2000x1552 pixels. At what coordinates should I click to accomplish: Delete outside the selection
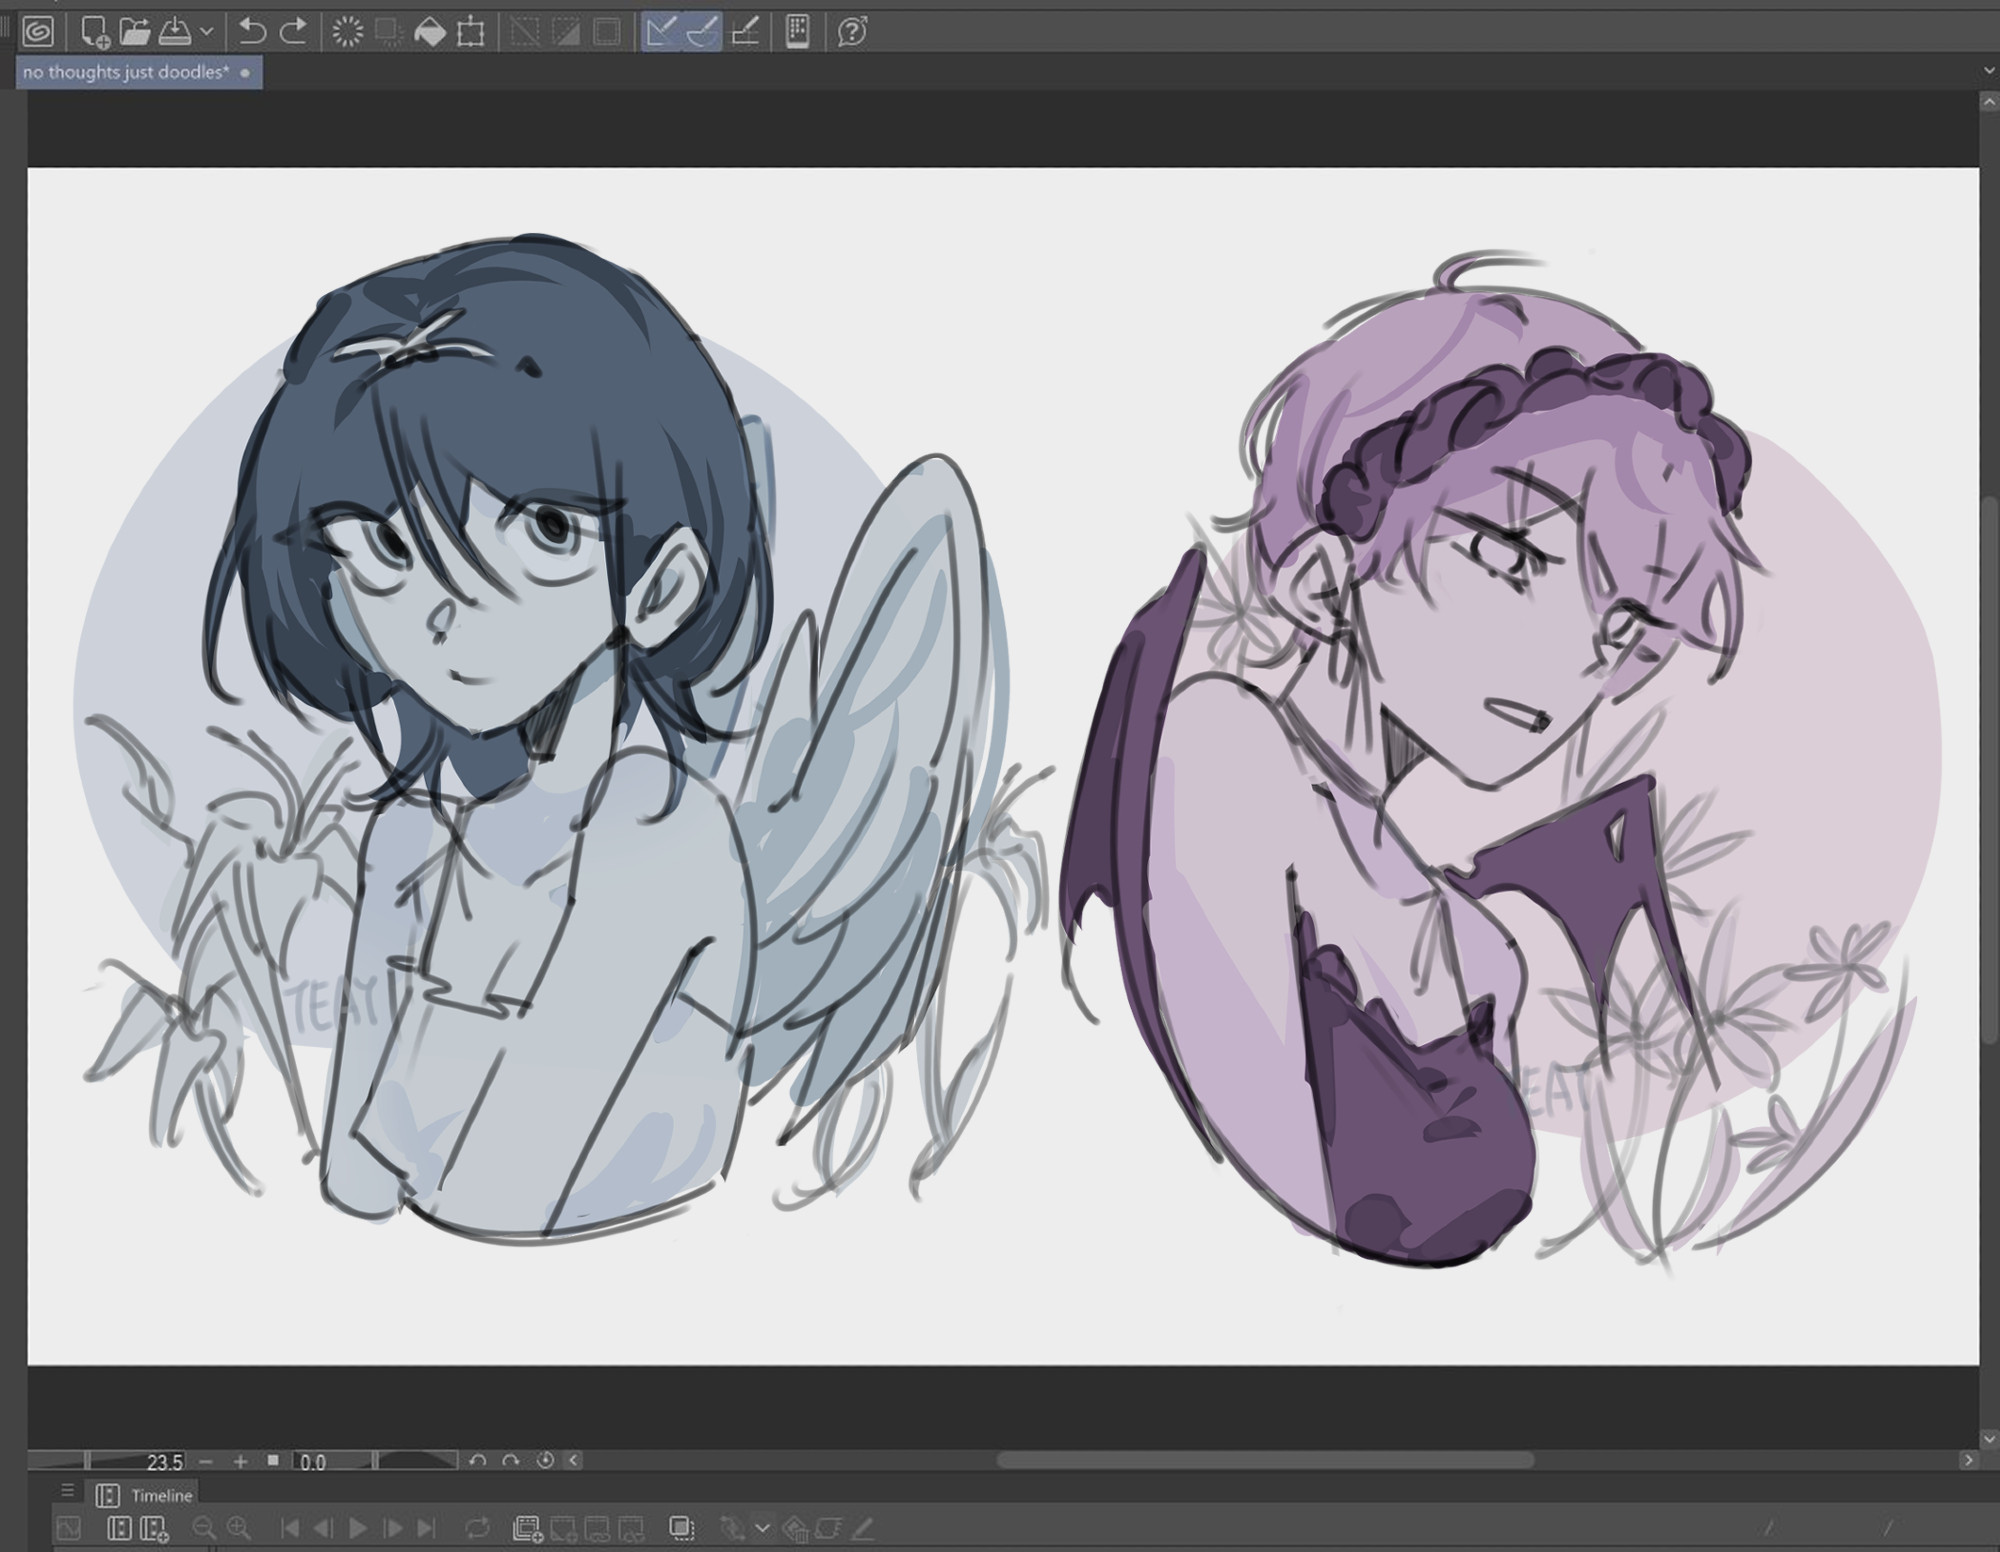(388, 32)
